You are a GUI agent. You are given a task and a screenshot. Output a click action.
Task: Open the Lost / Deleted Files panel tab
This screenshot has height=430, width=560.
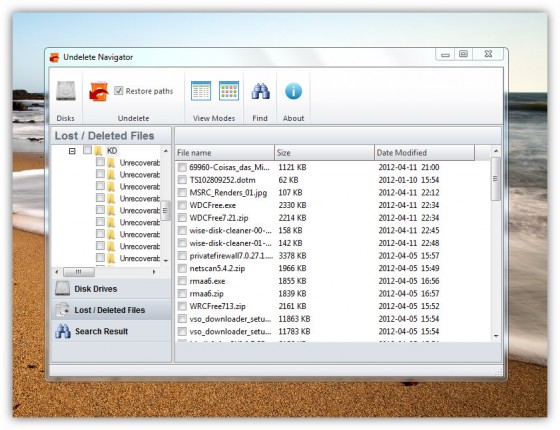tap(111, 310)
